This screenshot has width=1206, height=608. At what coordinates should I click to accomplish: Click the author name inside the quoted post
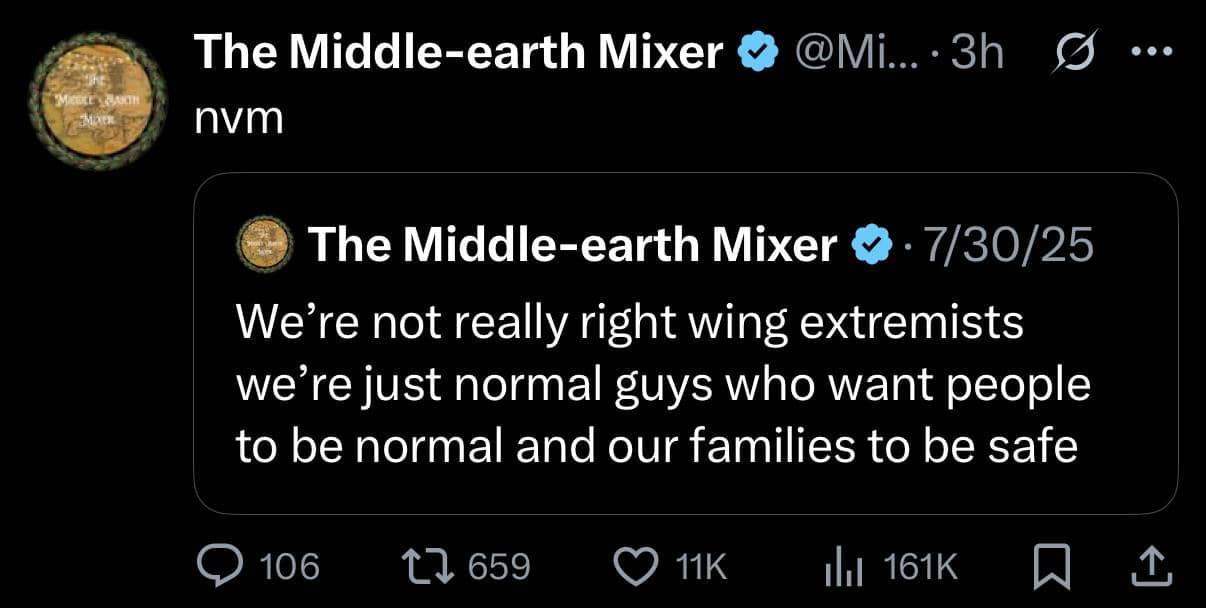[x=572, y=245]
